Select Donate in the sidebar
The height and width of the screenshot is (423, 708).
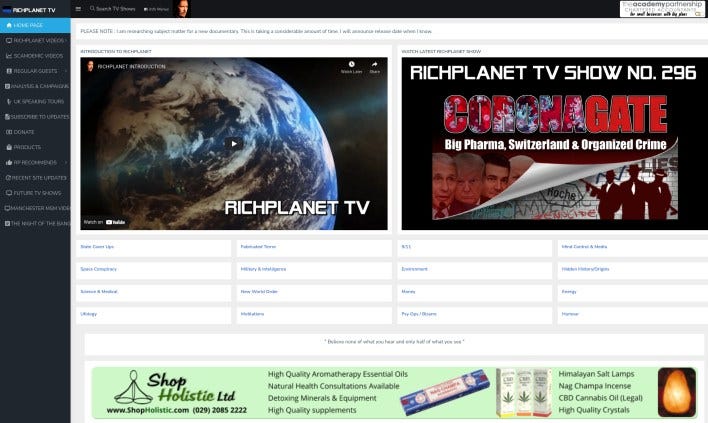(x=35, y=132)
